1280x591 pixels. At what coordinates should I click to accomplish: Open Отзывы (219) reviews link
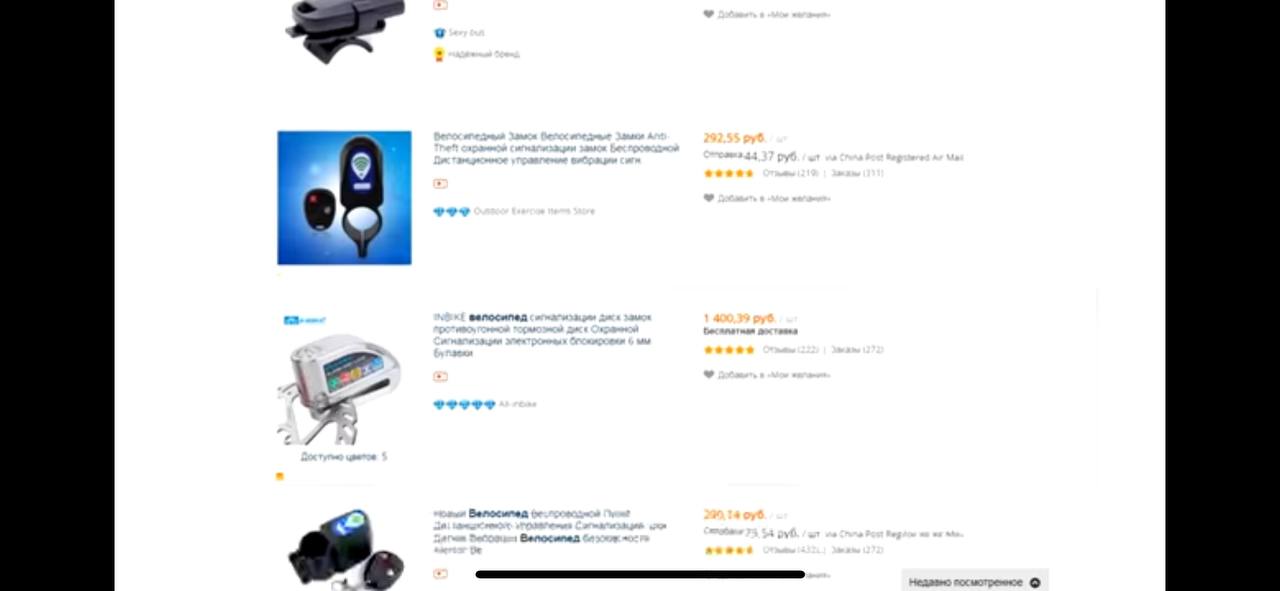point(790,173)
